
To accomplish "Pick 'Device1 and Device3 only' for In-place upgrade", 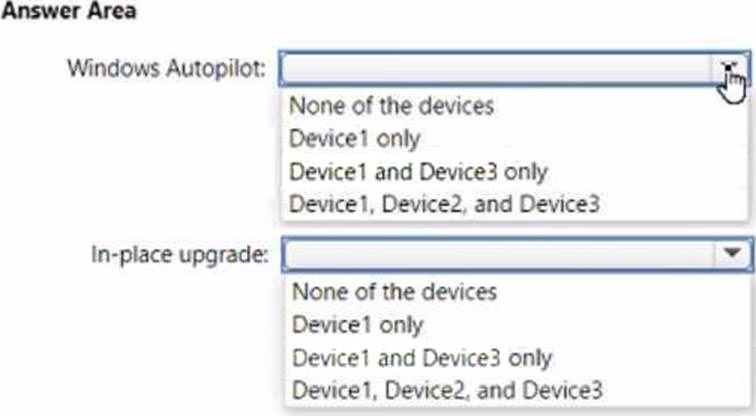I will point(421,358).
